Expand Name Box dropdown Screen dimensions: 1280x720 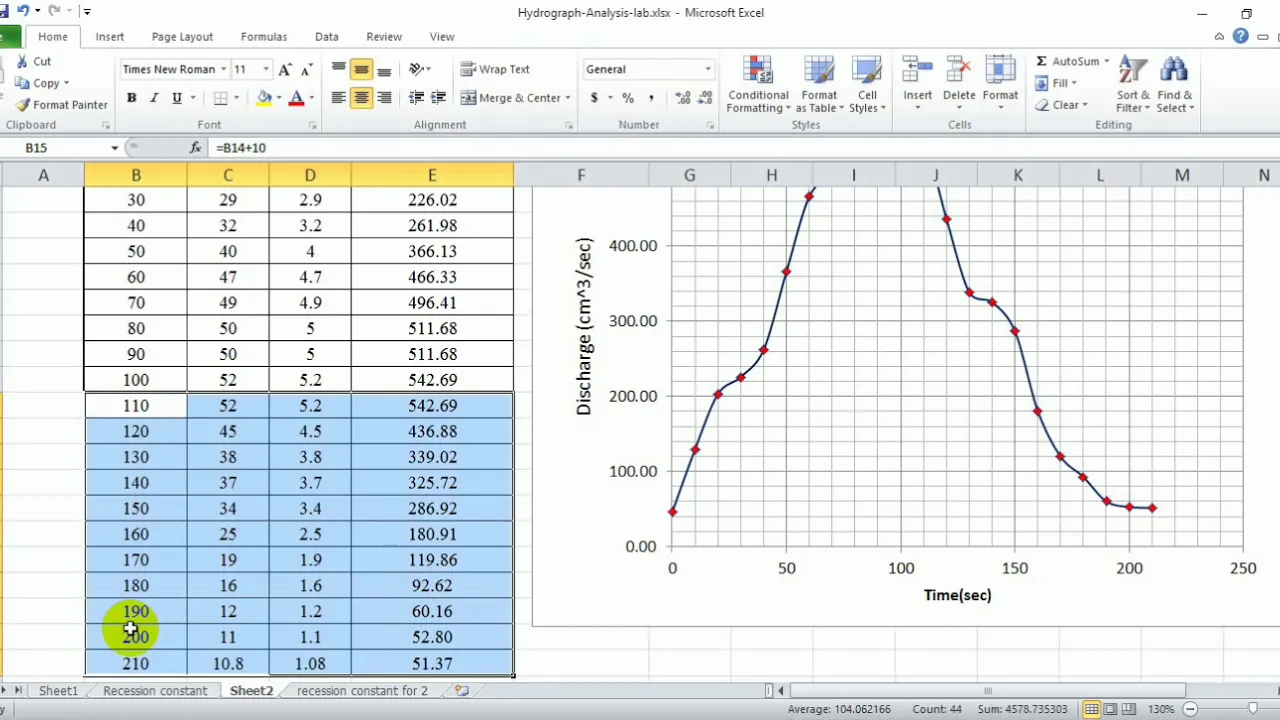pyautogui.click(x=114, y=147)
